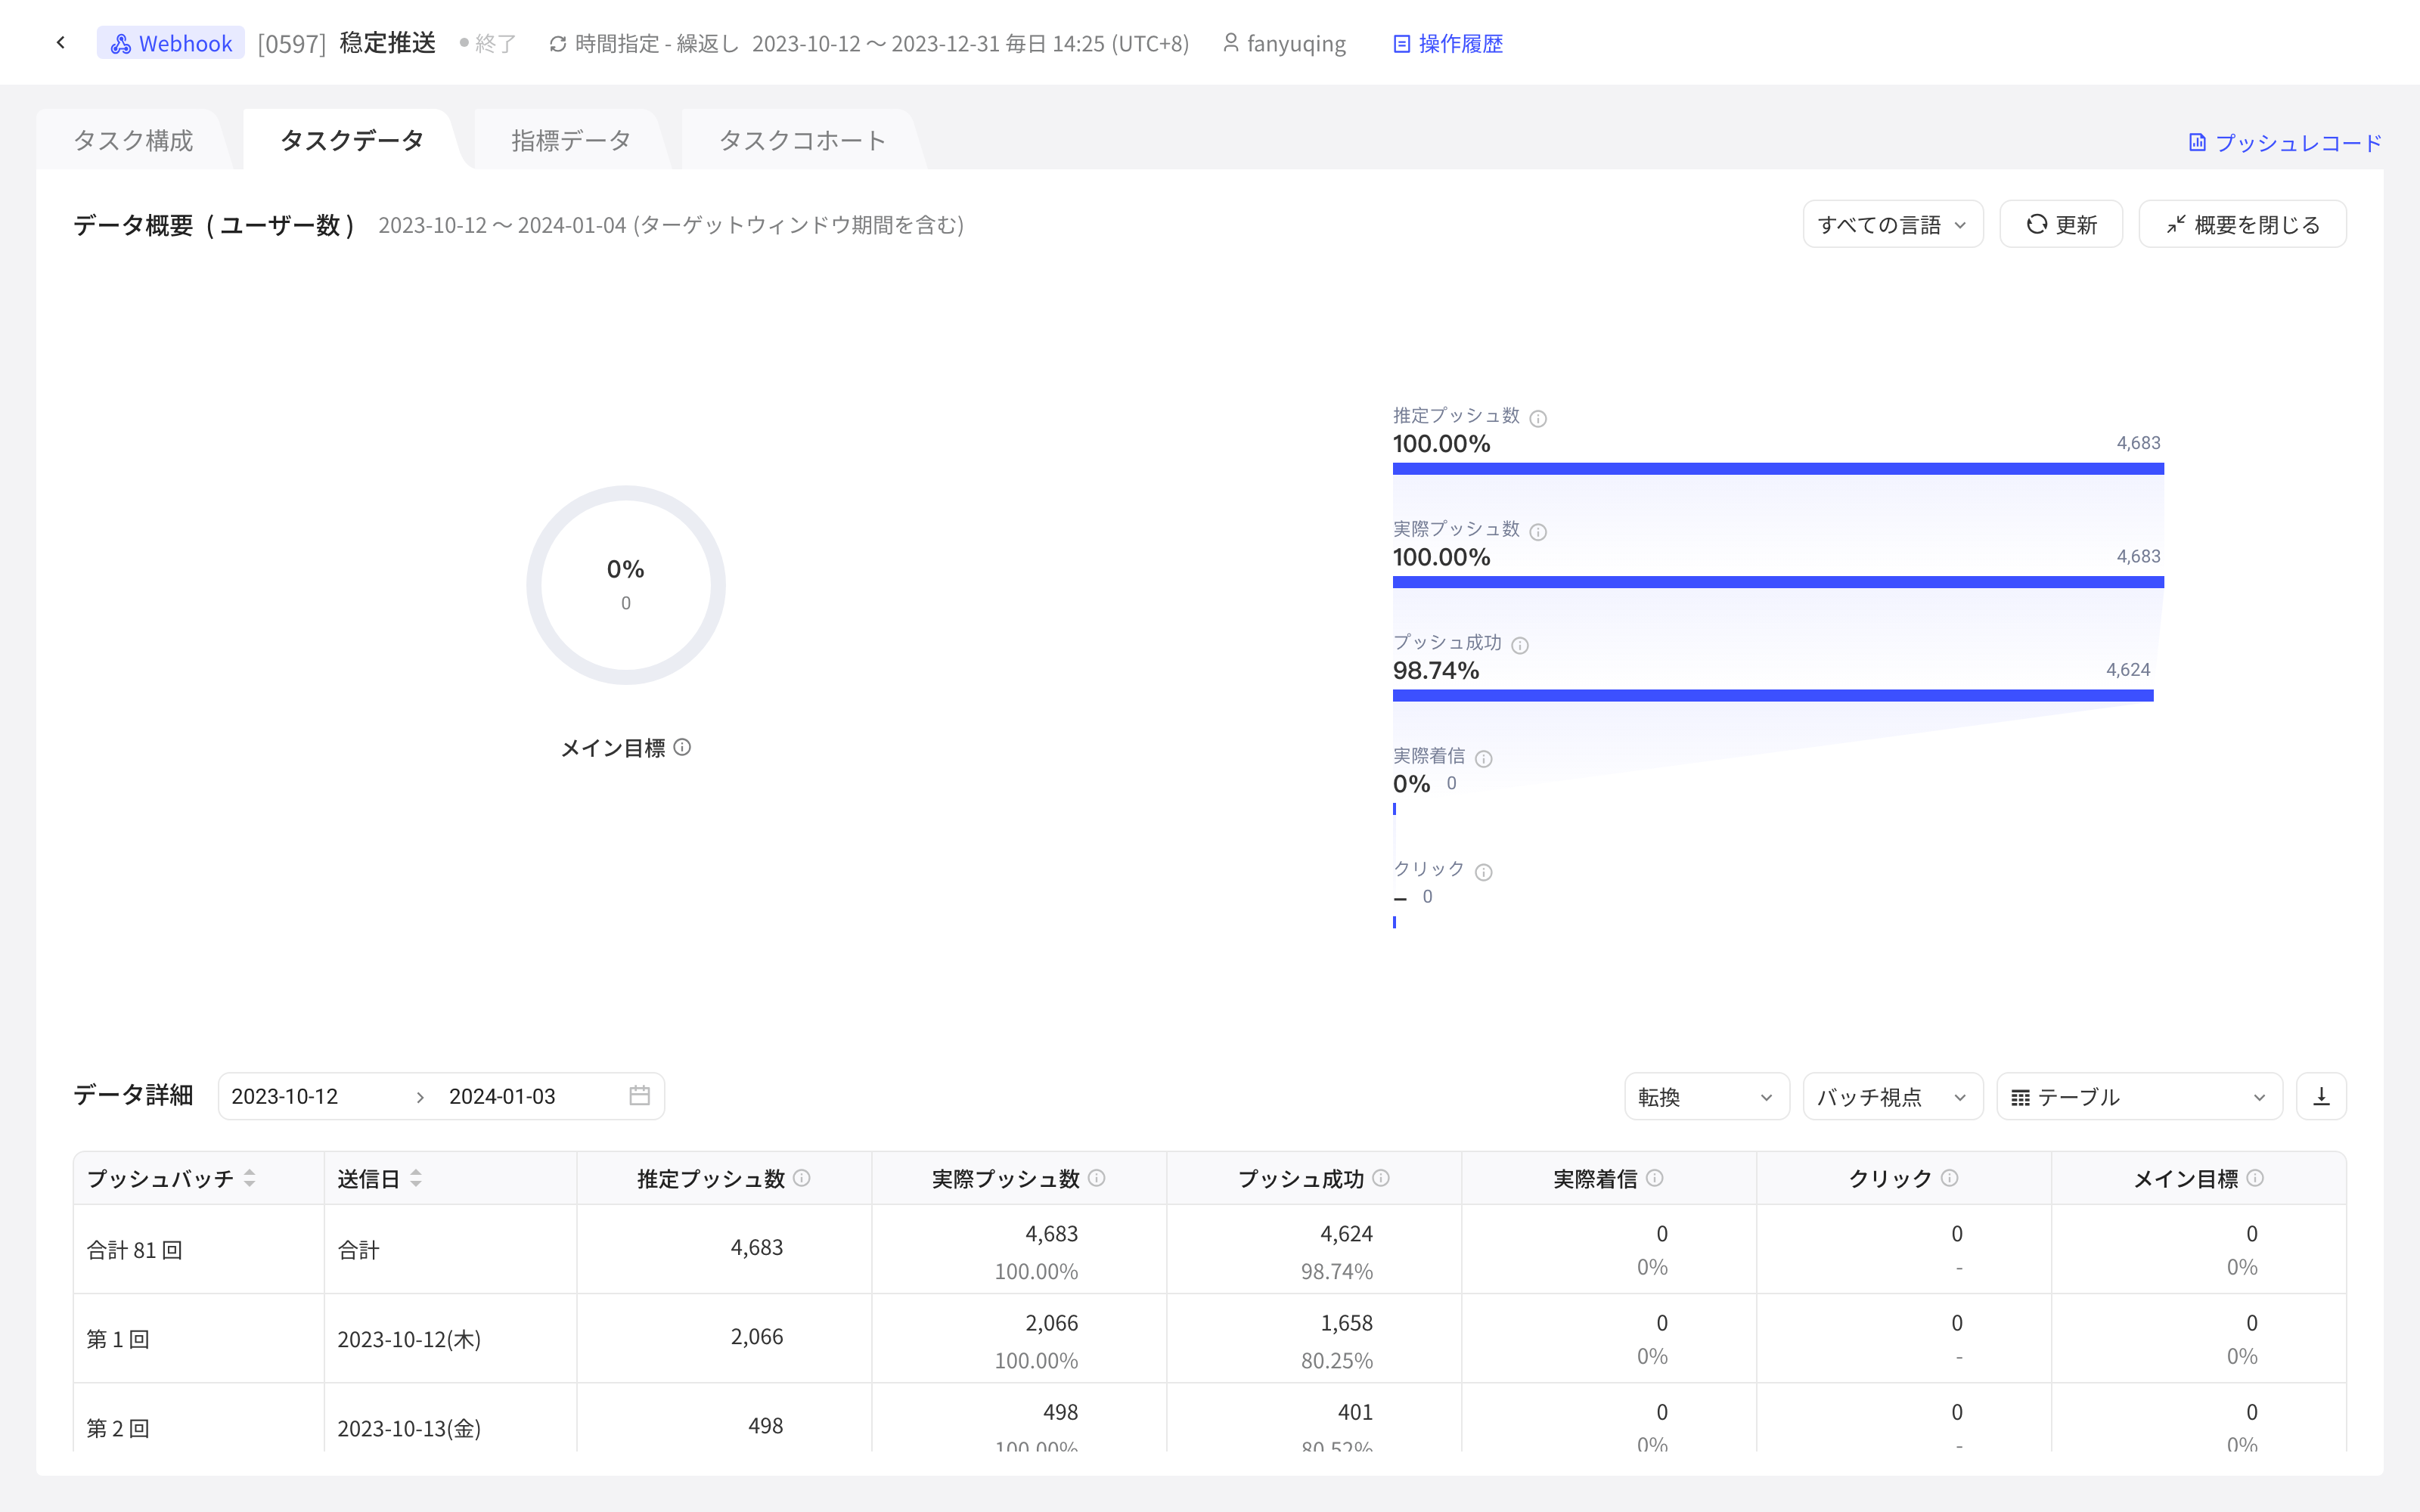Click info icon next to プッシュ成功 in funnel
This screenshot has height=1512, width=2420.
coord(1520,645)
